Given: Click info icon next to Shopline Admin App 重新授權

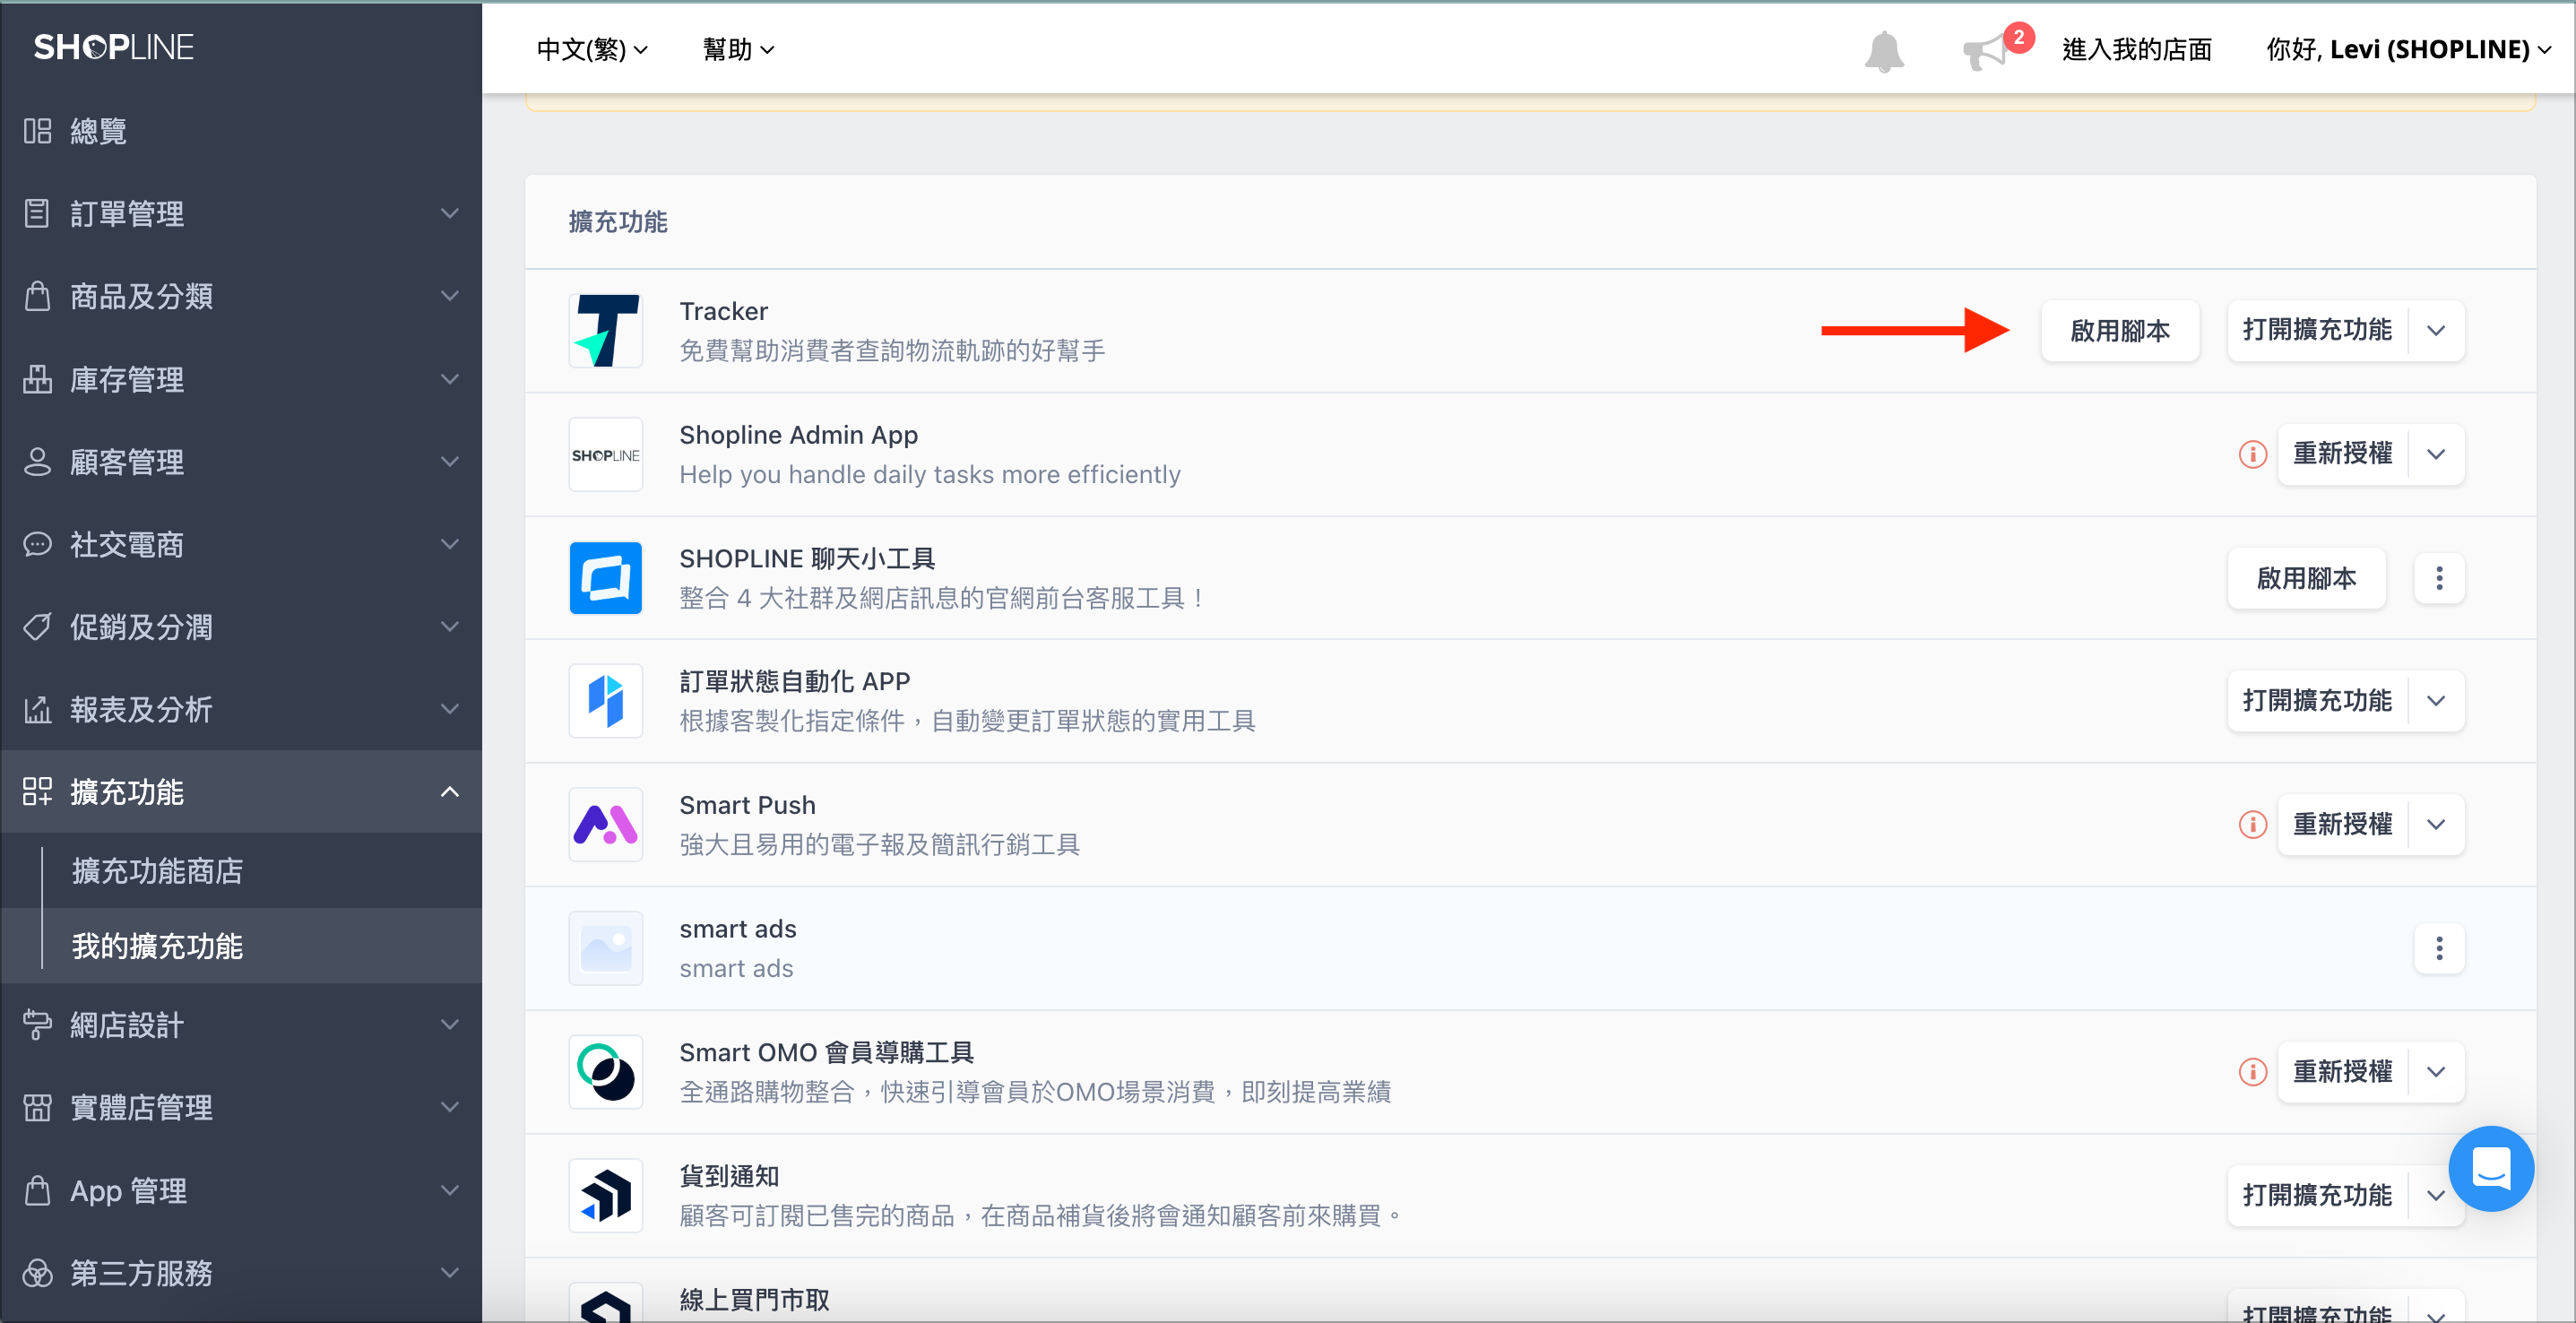Looking at the screenshot, I should click(2252, 454).
